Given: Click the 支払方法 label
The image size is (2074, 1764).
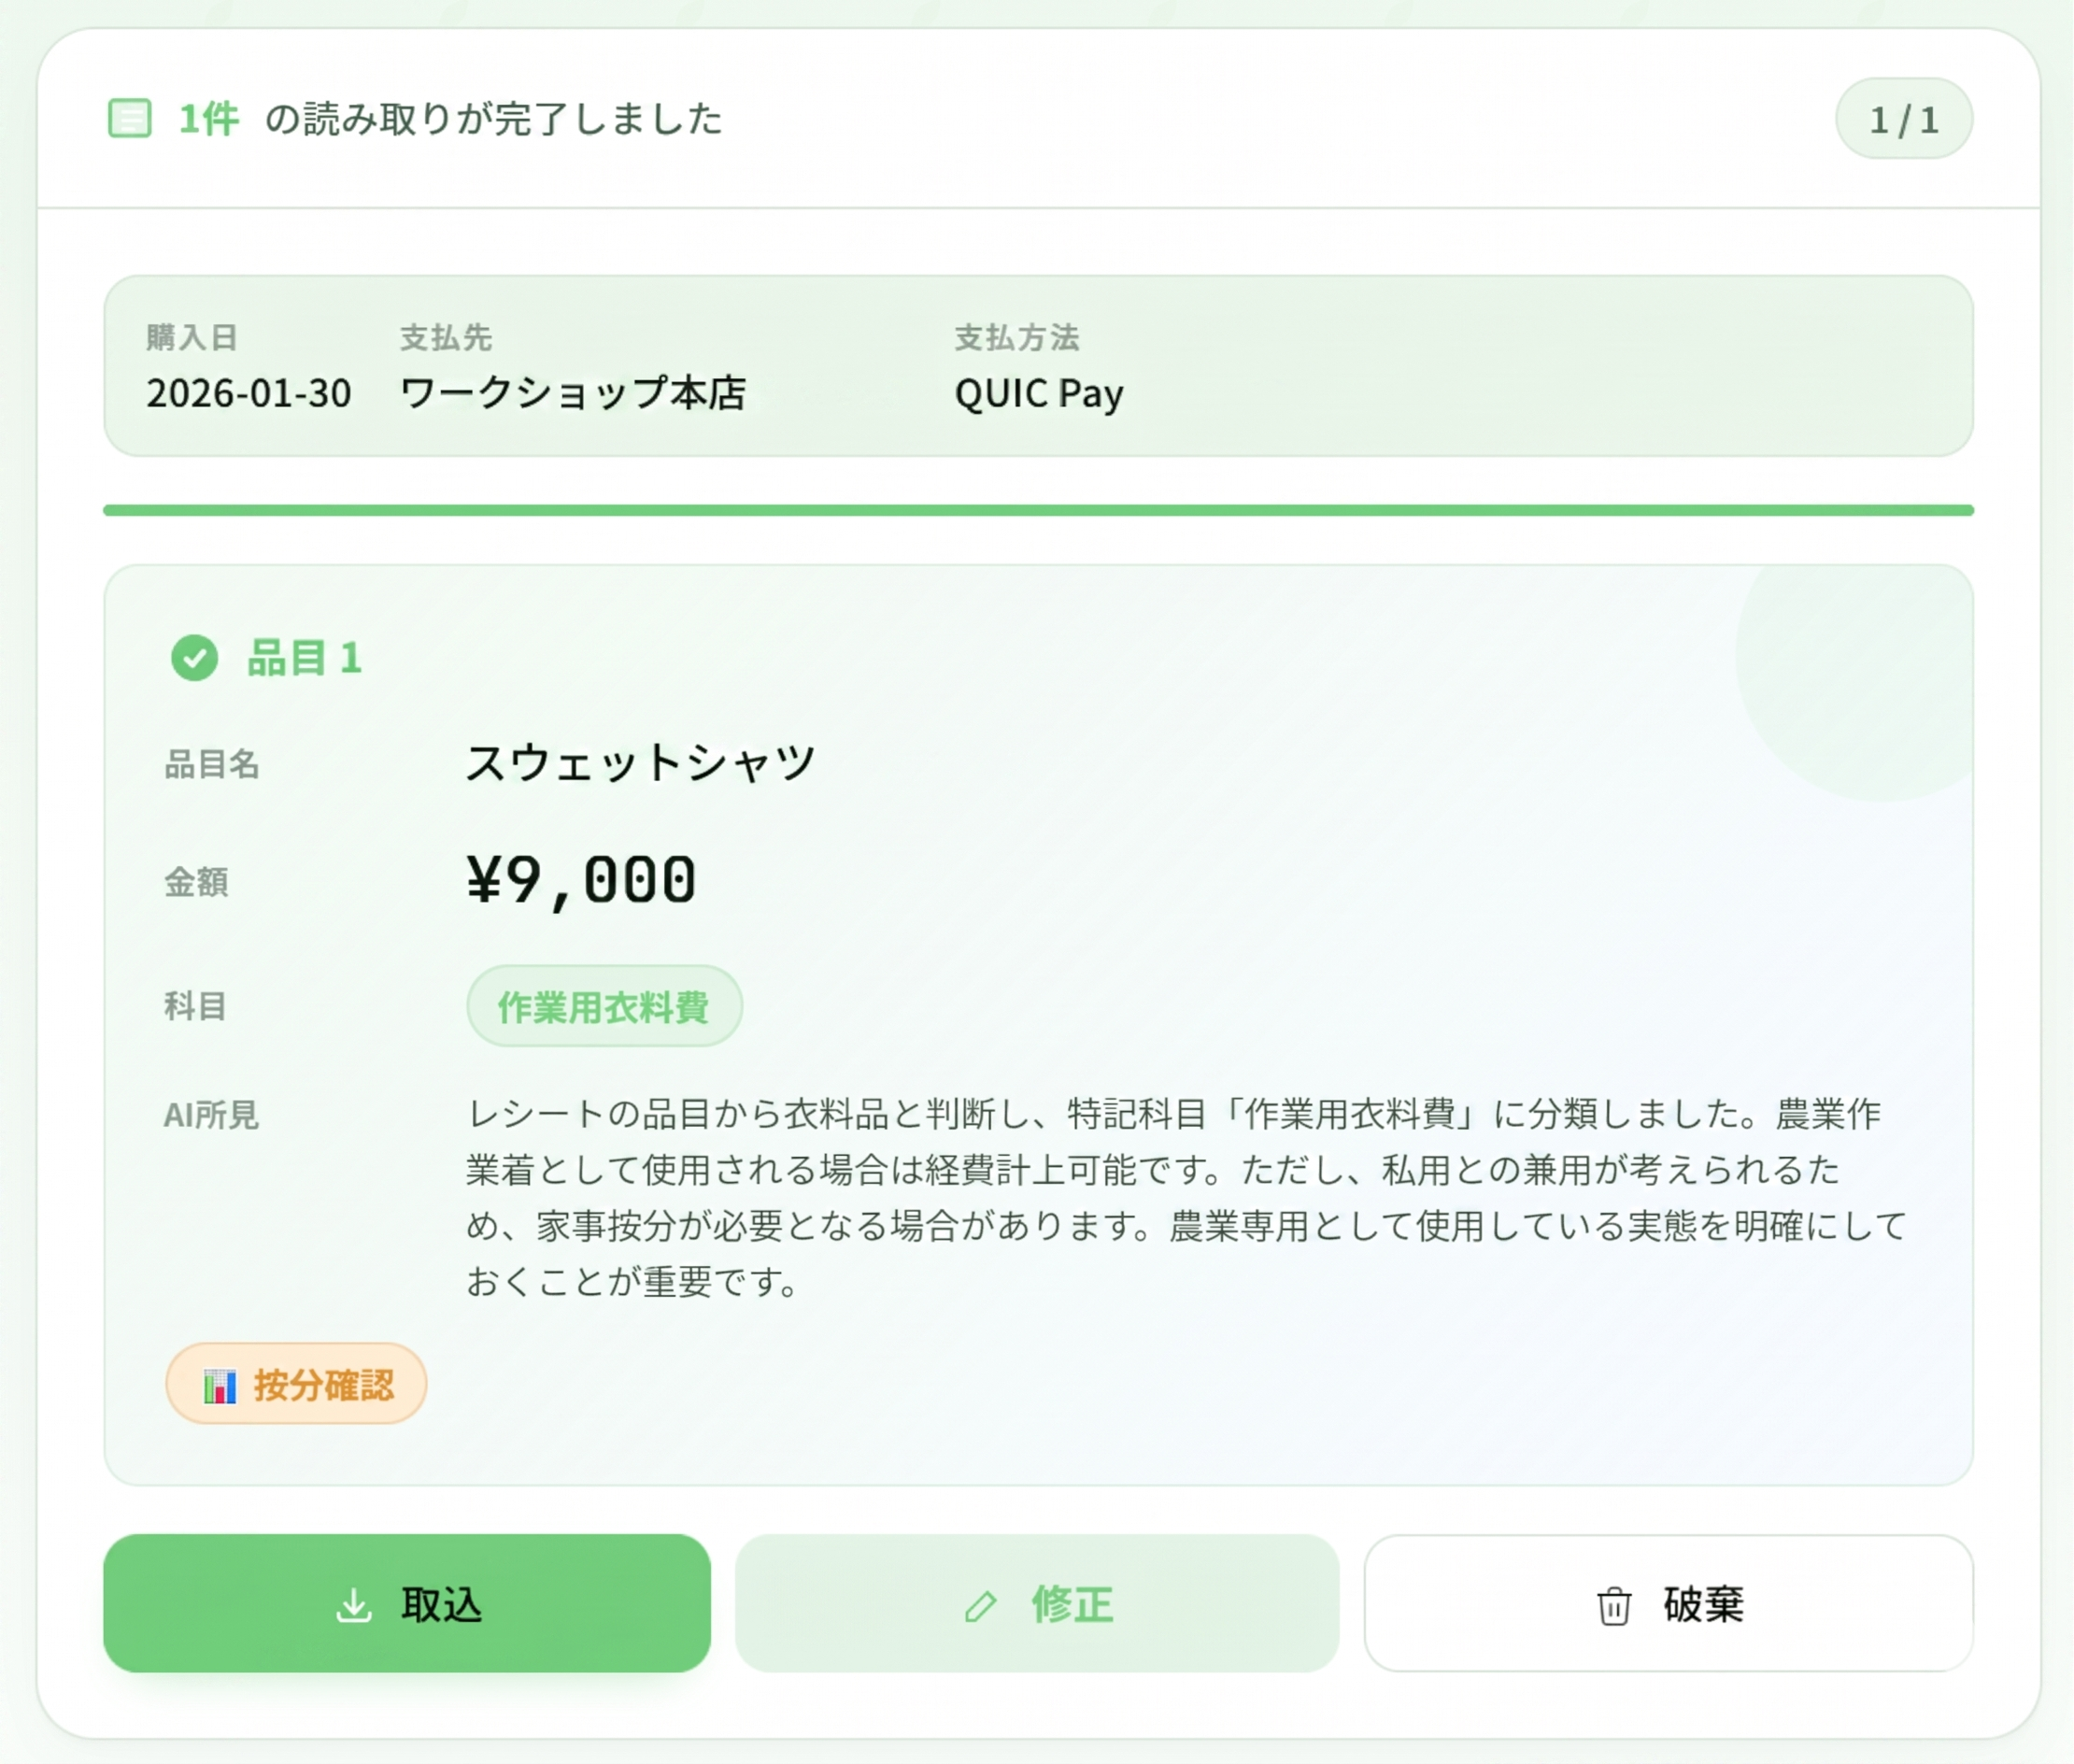Looking at the screenshot, I should (1017, 338).
